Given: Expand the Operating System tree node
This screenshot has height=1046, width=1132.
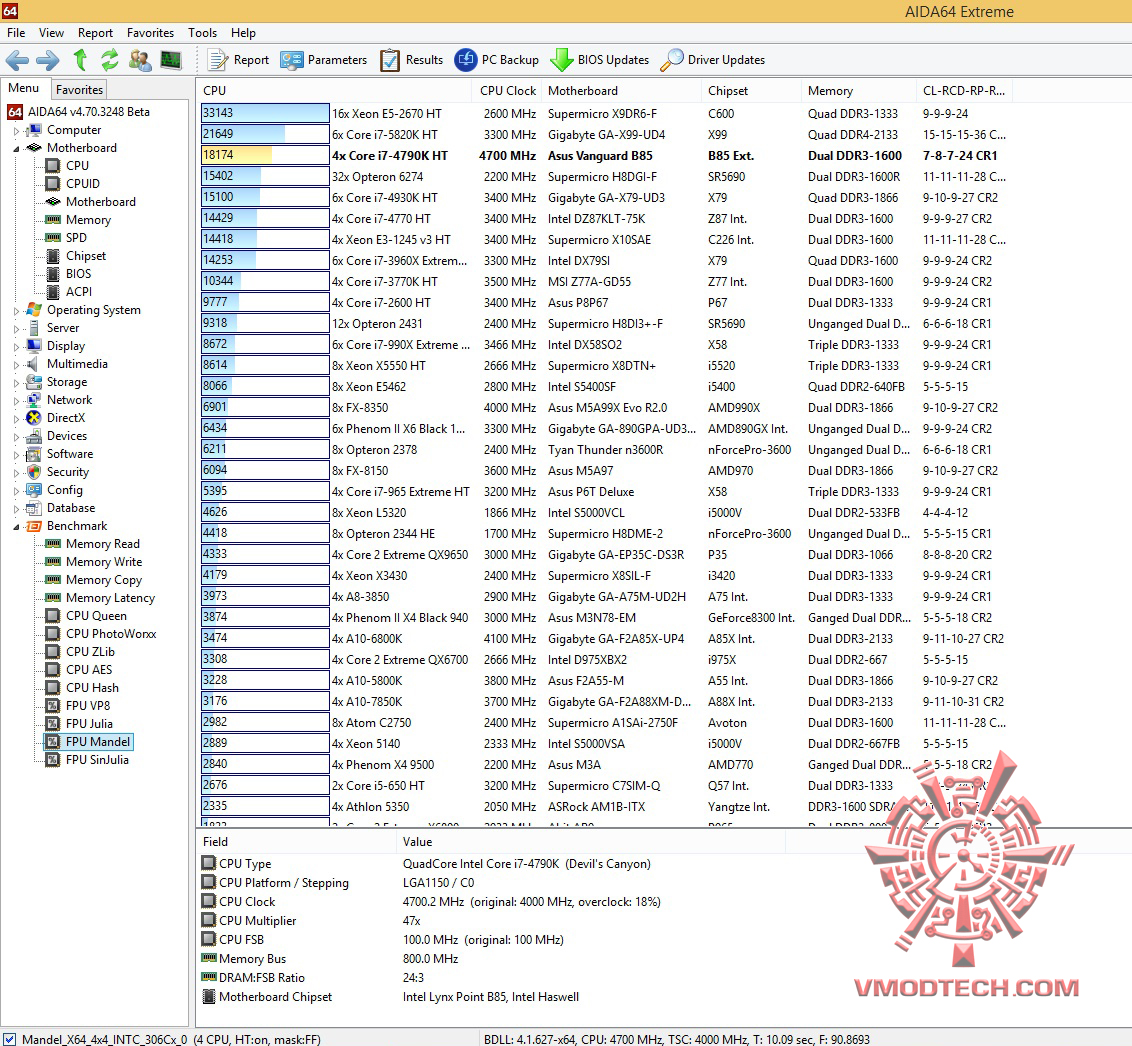Looking at the screenshot, I should pos(17,310).
